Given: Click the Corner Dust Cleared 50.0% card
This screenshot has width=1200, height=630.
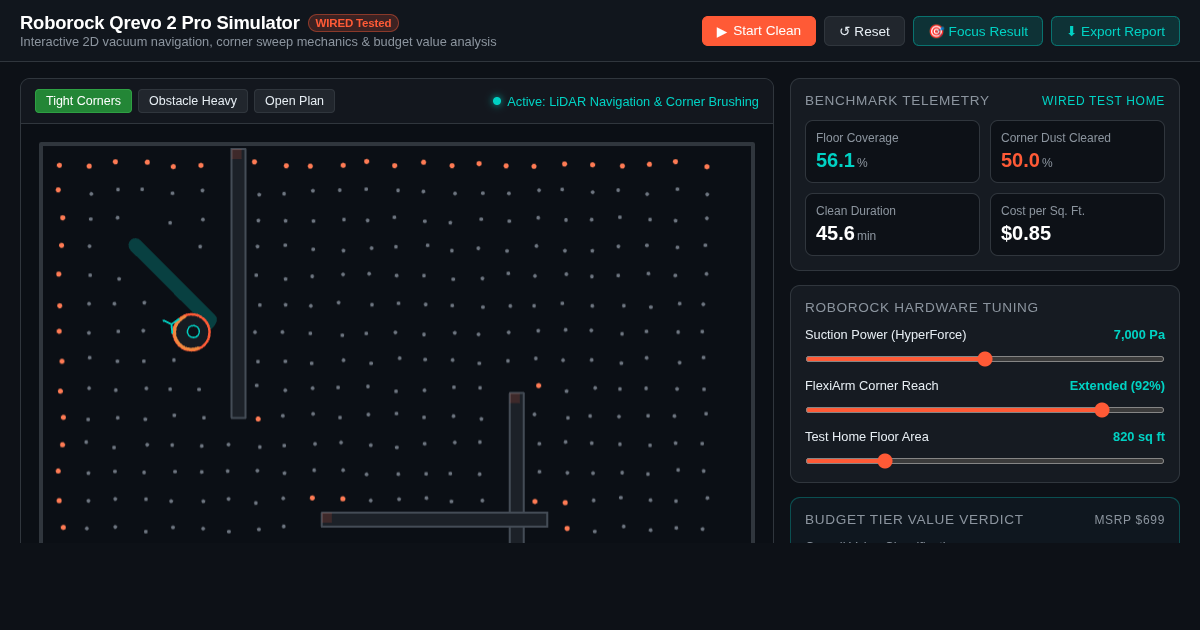Looking at the screenshot, I should coord(1077,152).
